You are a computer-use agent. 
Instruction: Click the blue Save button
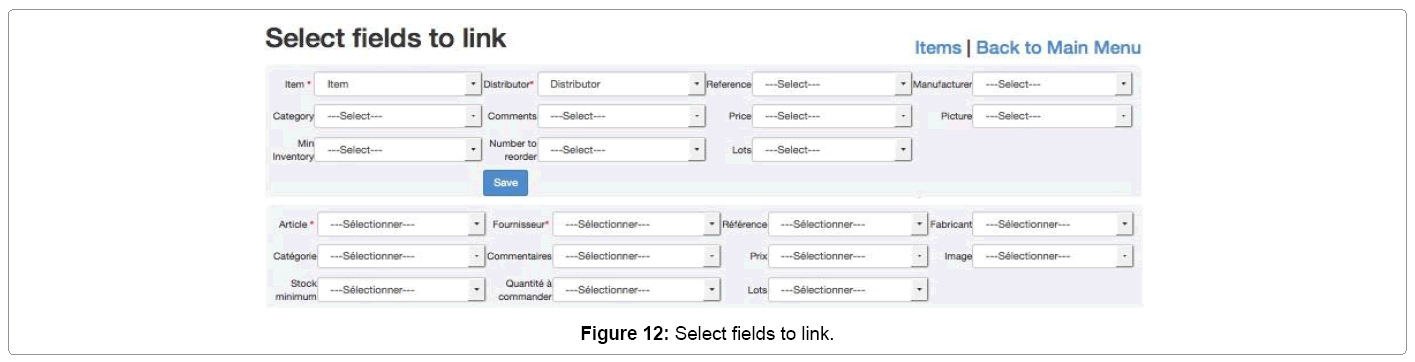pyautogui.click(x=505, y=183)
